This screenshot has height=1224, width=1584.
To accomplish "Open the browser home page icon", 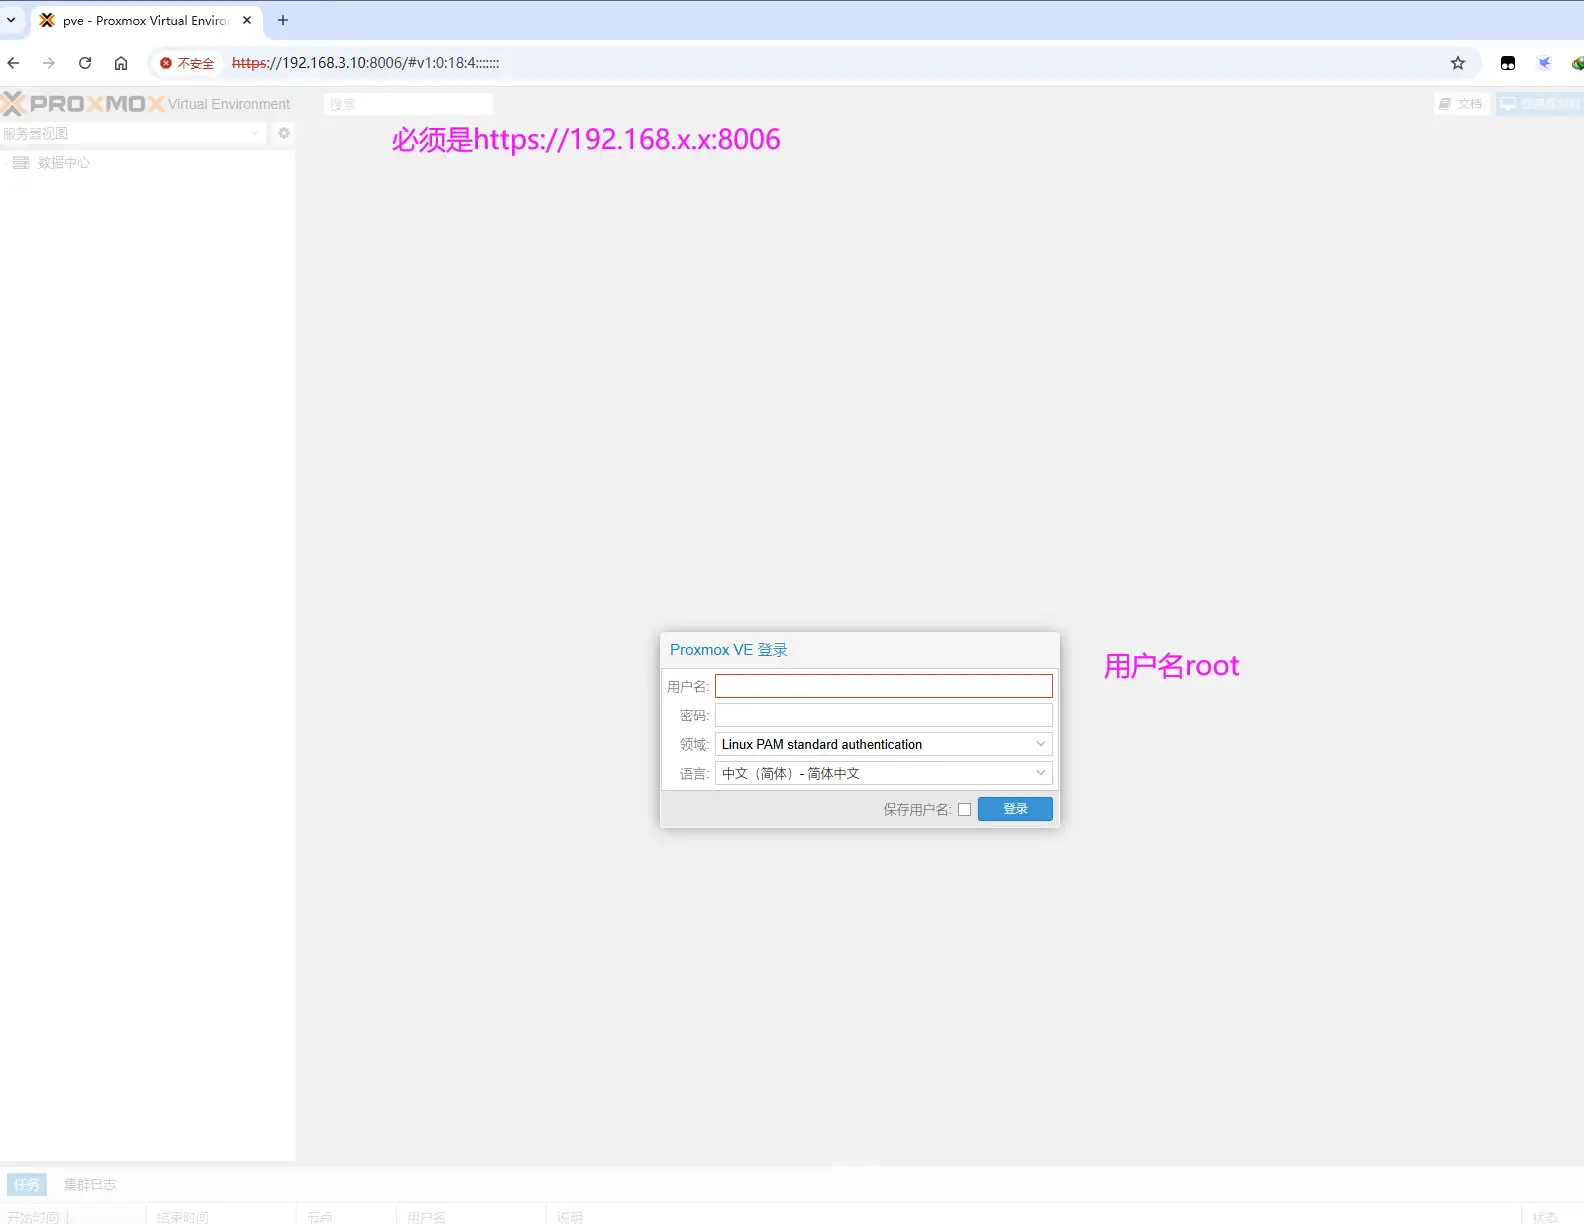I will point(121,63).
